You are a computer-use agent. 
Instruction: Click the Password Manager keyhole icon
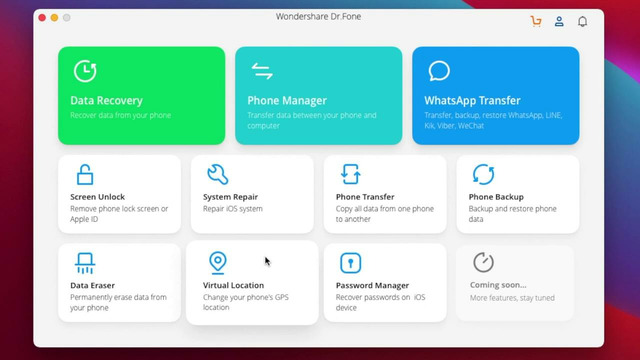[x=351, y=263]
